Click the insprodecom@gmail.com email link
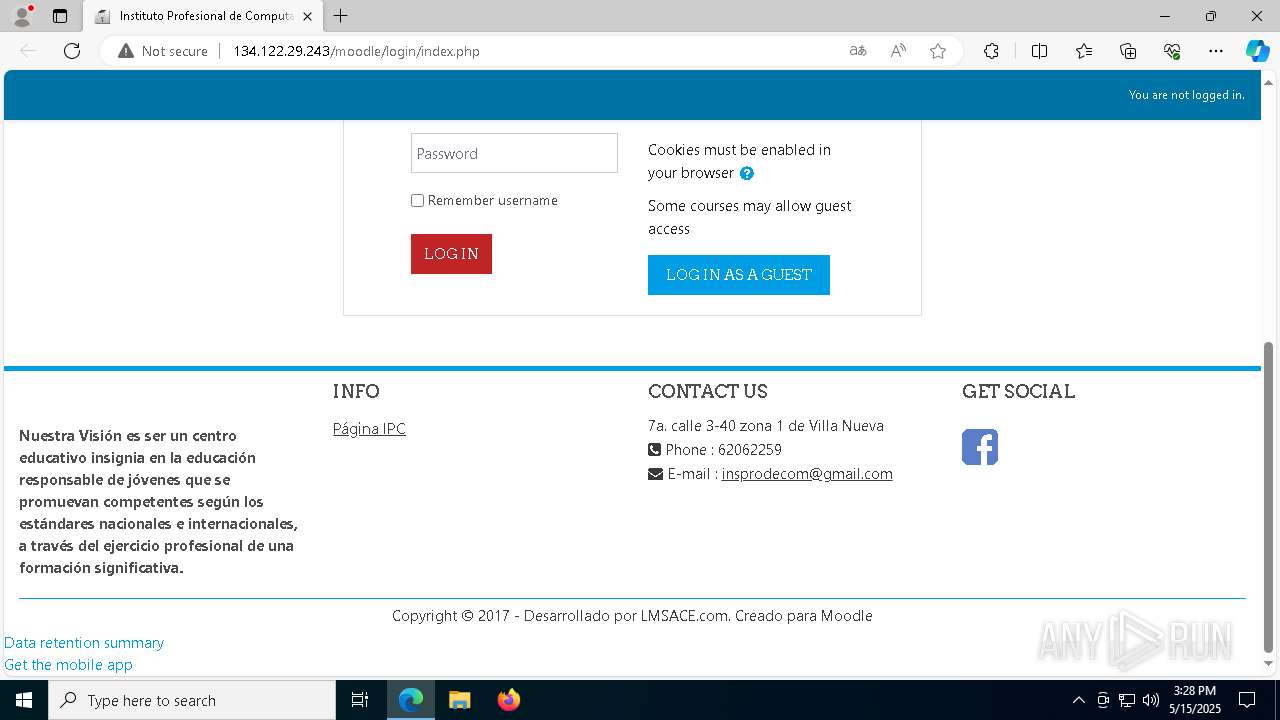The image size is (1280, 720). pos(807,474)
